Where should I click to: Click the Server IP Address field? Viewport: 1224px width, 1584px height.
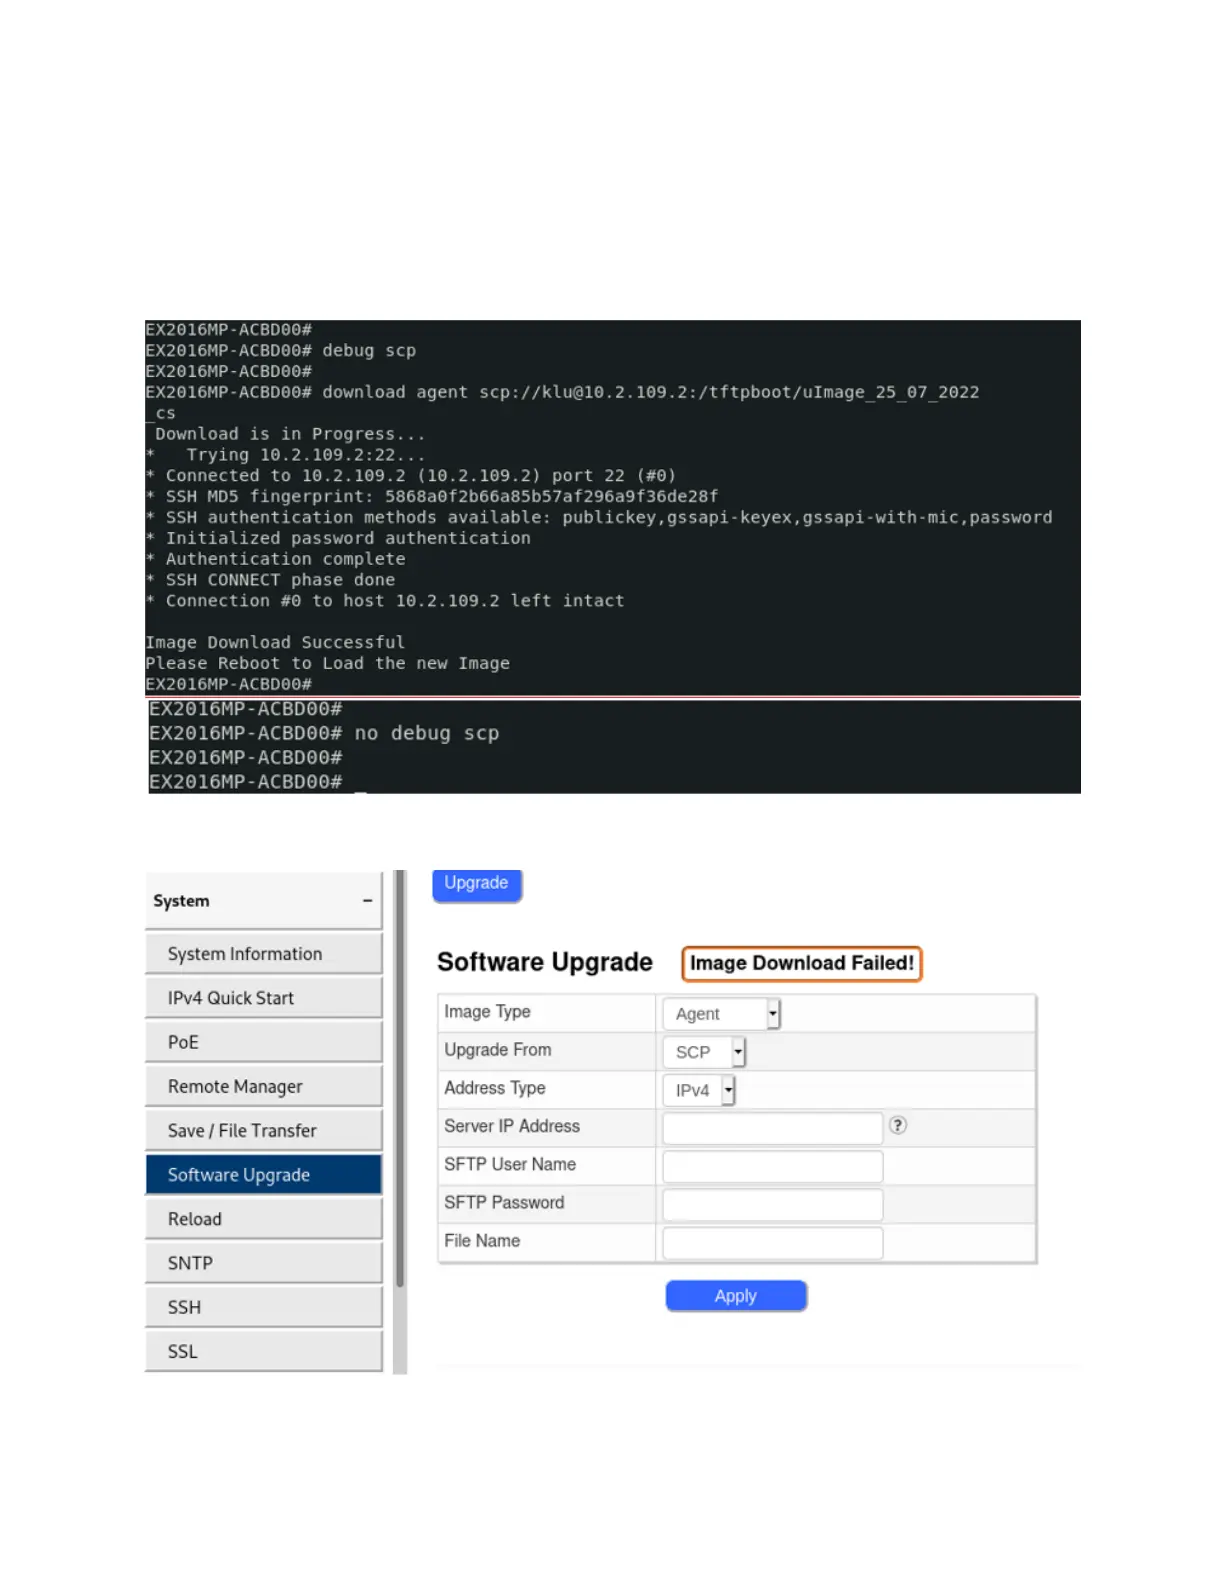pyautogui.click(x=772, y=1128)
